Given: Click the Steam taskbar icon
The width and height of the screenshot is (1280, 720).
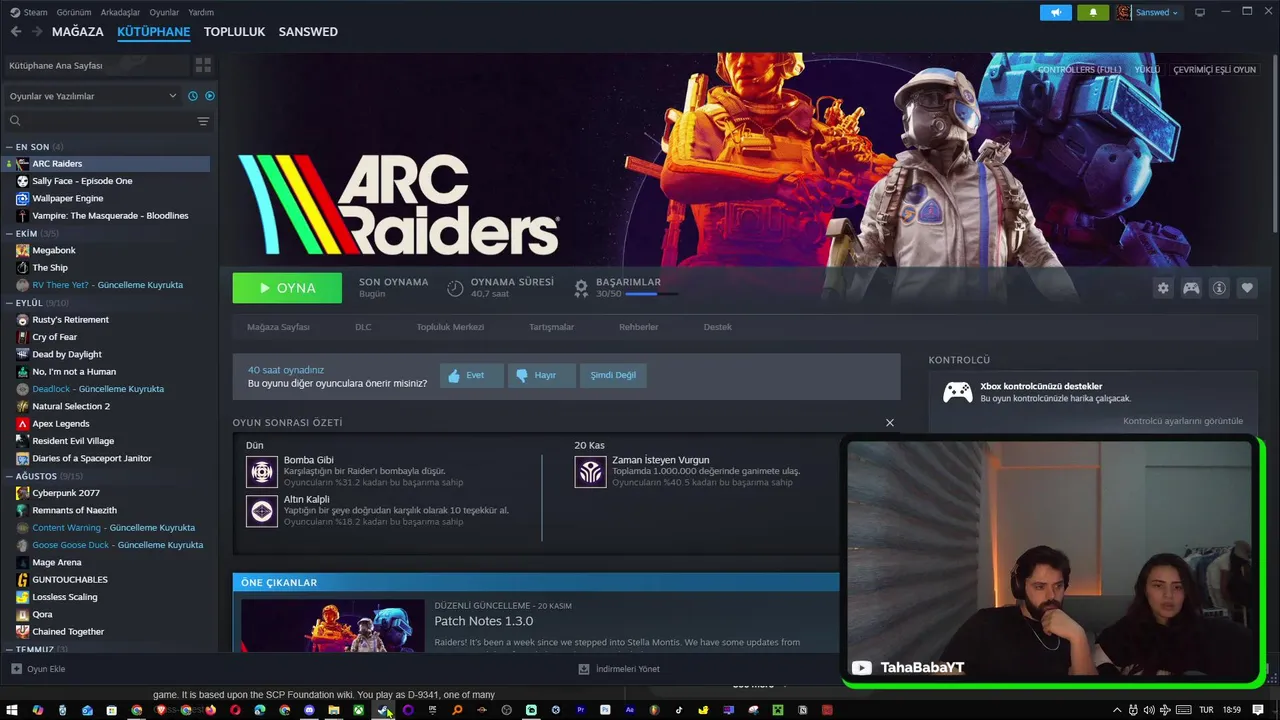Looking at the screenshot, I should [383, 710].
